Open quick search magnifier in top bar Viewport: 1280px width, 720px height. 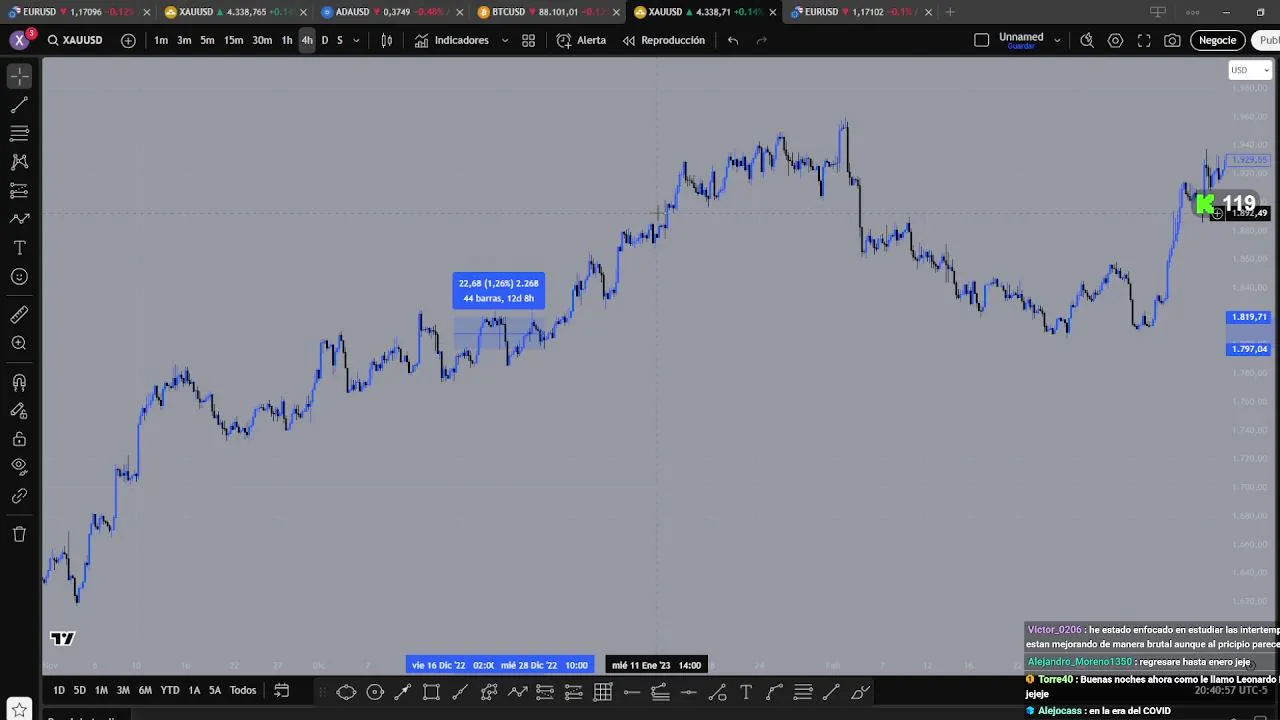click(1086, 40)
